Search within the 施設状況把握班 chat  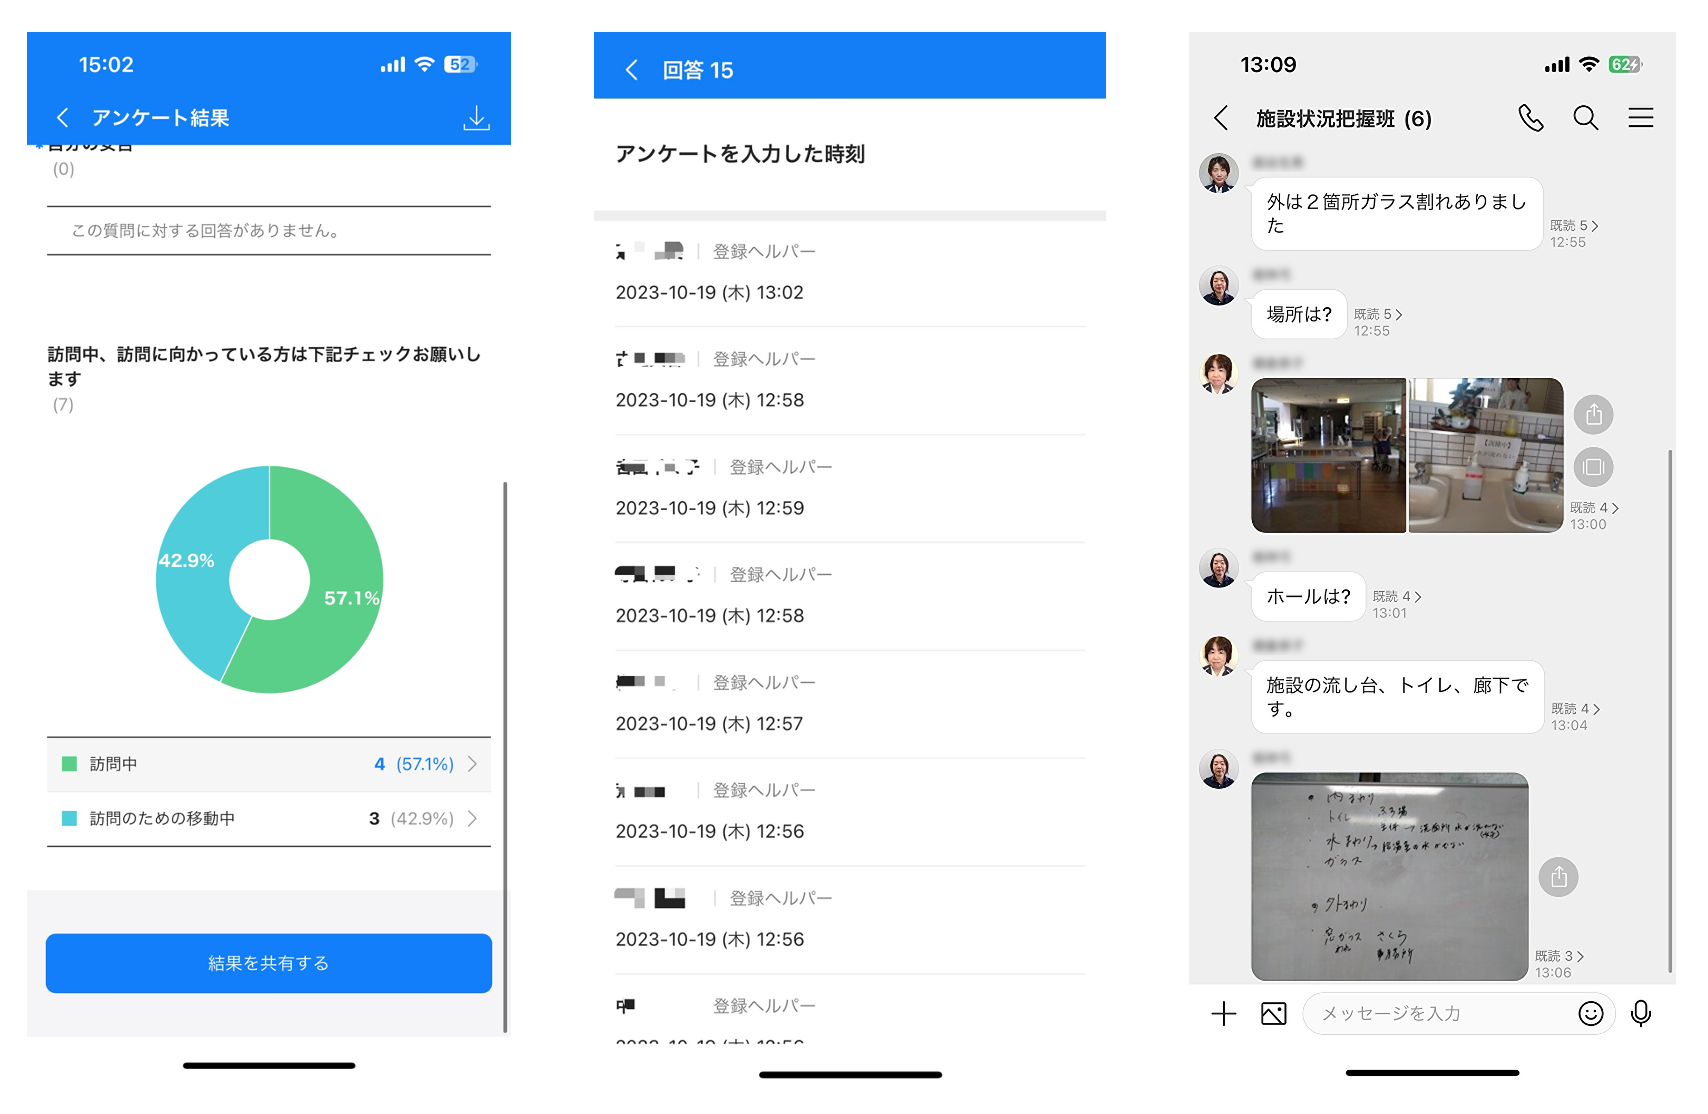click(x=1585, y=118)
